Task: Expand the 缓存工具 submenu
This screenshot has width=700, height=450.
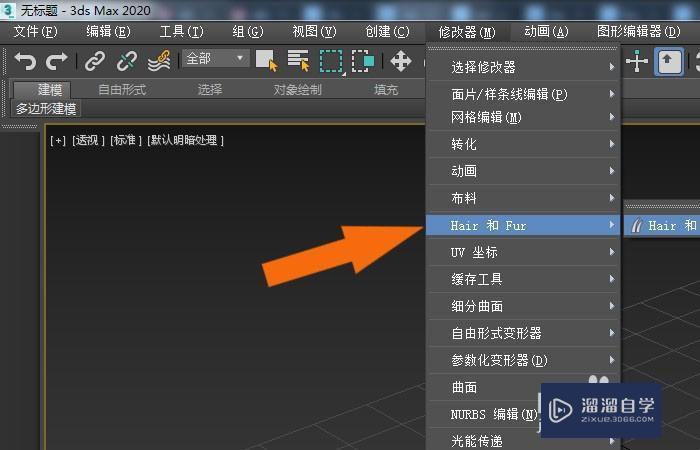Action: pyautogui.click(x=523, y=279)
